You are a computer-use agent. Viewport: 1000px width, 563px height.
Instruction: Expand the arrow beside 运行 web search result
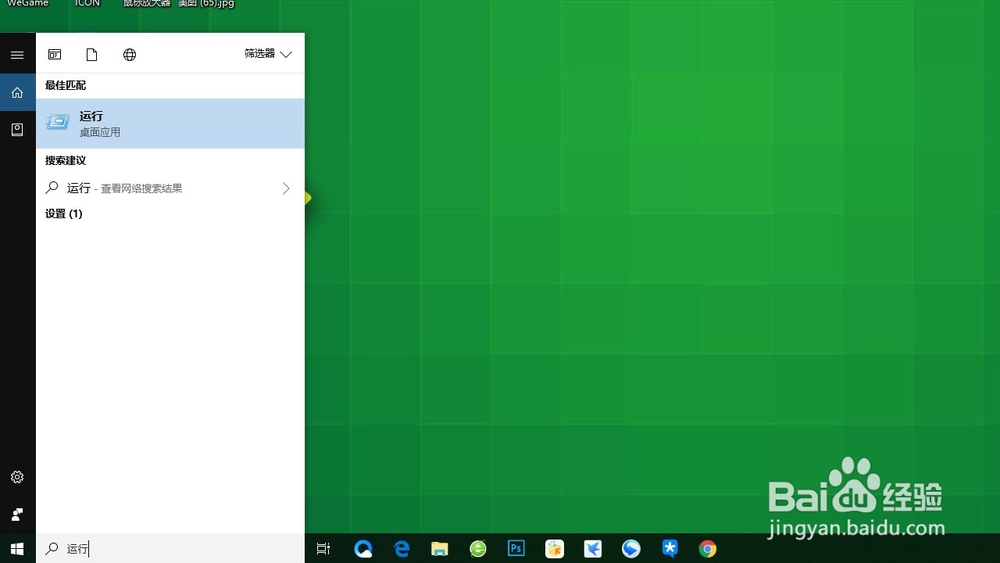pos(286,188)
